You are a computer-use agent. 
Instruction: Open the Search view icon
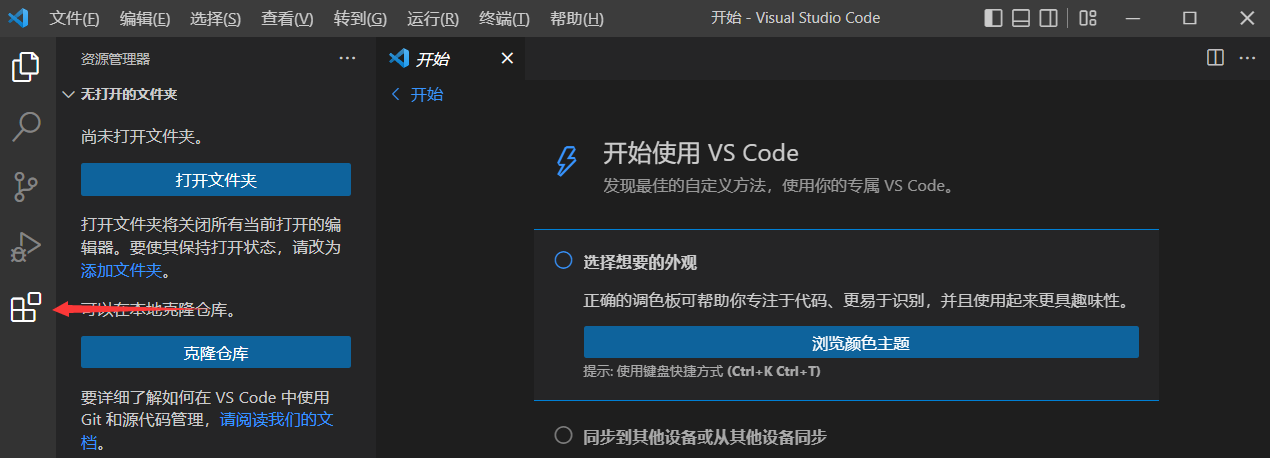[26, 126]
